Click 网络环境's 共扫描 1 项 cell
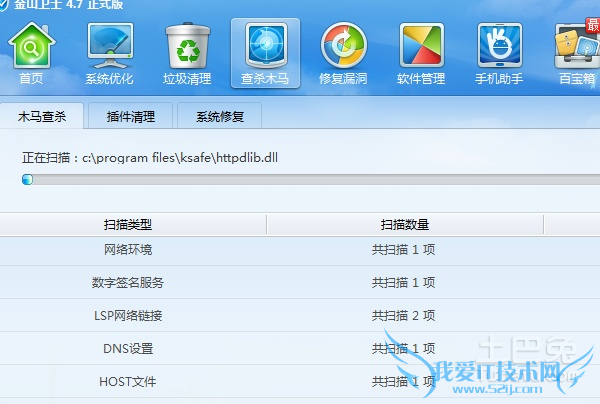600x404 pixels. pyautogui.click(x=404, y=250)
